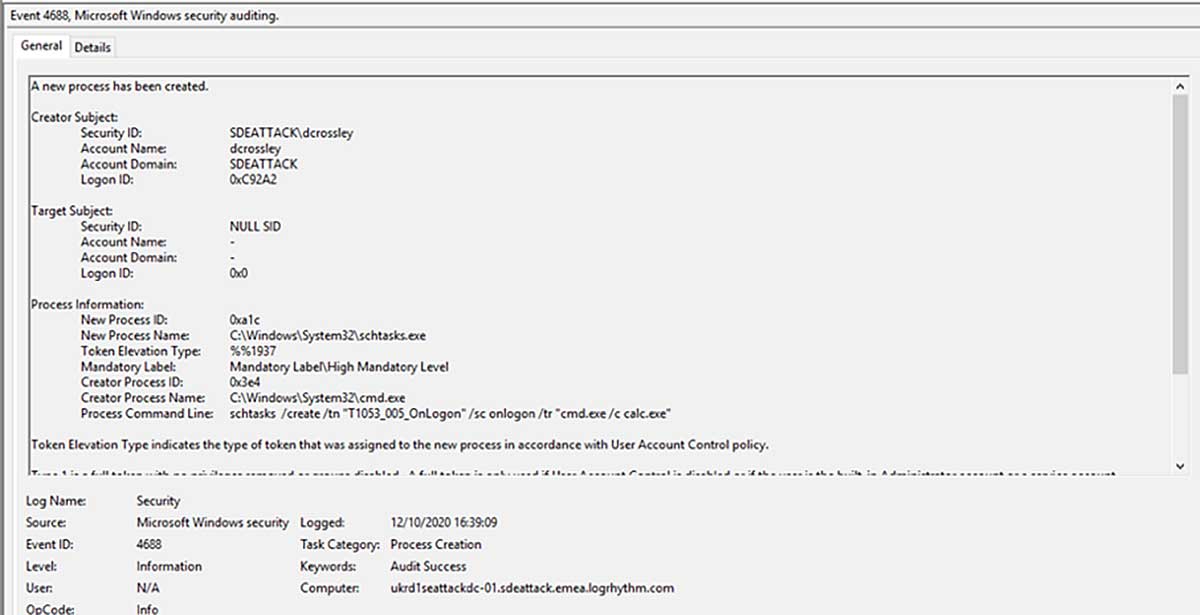Click Creator Process ID value 0x3e4

[x=246, y=382]
